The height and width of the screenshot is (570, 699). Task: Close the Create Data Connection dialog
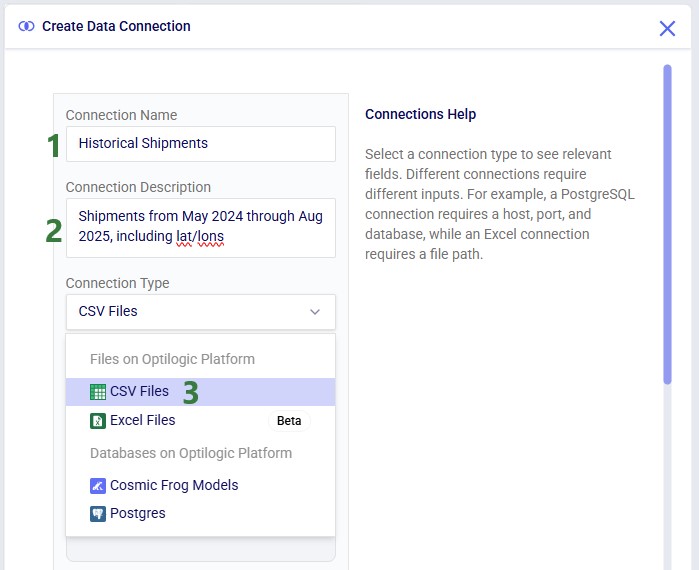point(667,28)
